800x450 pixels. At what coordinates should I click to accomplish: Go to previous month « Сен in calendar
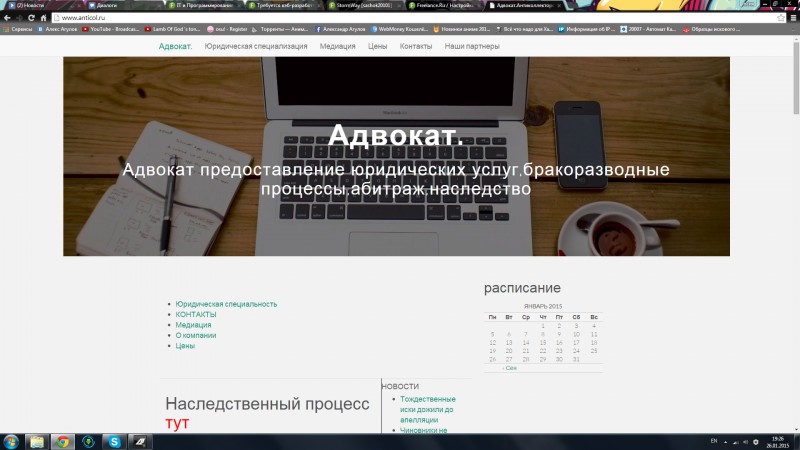pos(509,368)
